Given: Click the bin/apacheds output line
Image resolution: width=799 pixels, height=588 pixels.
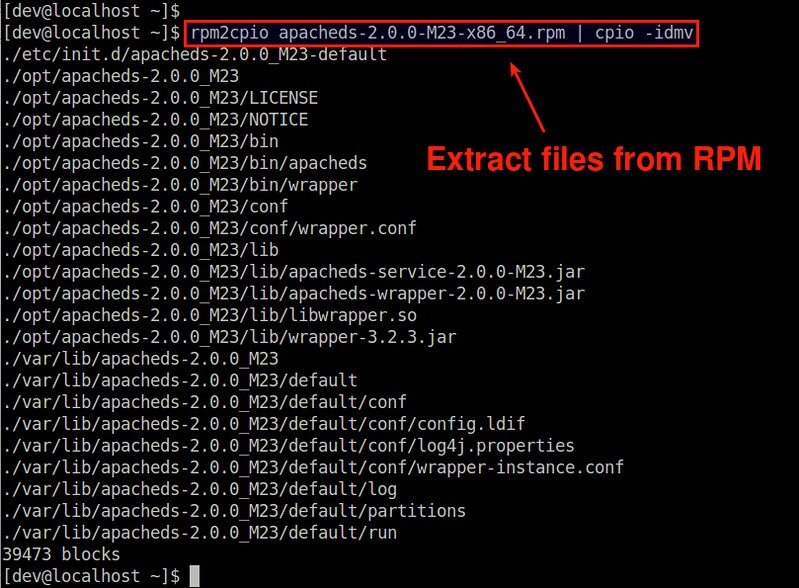Looking at the screenshot, I should [185, 163].
